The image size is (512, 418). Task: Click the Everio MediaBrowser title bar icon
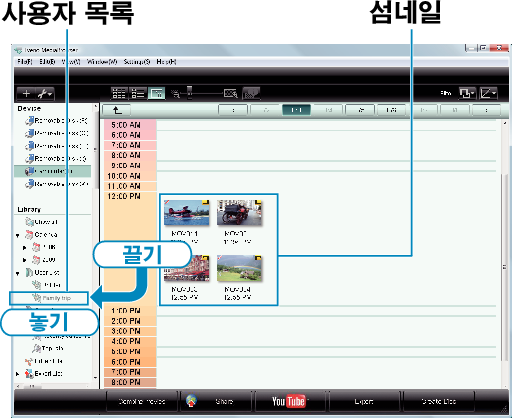pos(18,50)
